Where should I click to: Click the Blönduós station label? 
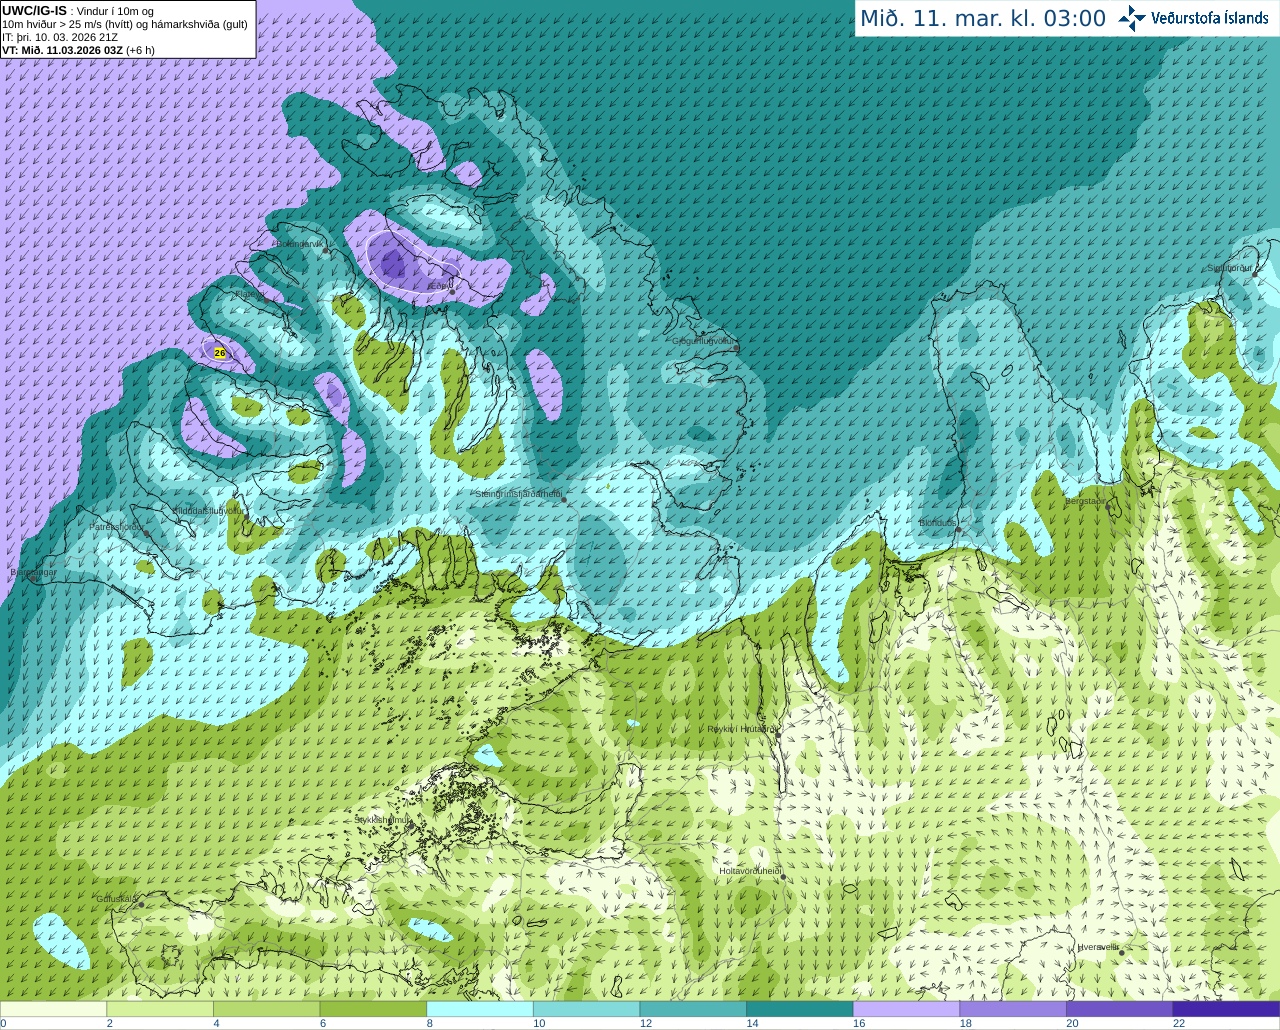937,523
